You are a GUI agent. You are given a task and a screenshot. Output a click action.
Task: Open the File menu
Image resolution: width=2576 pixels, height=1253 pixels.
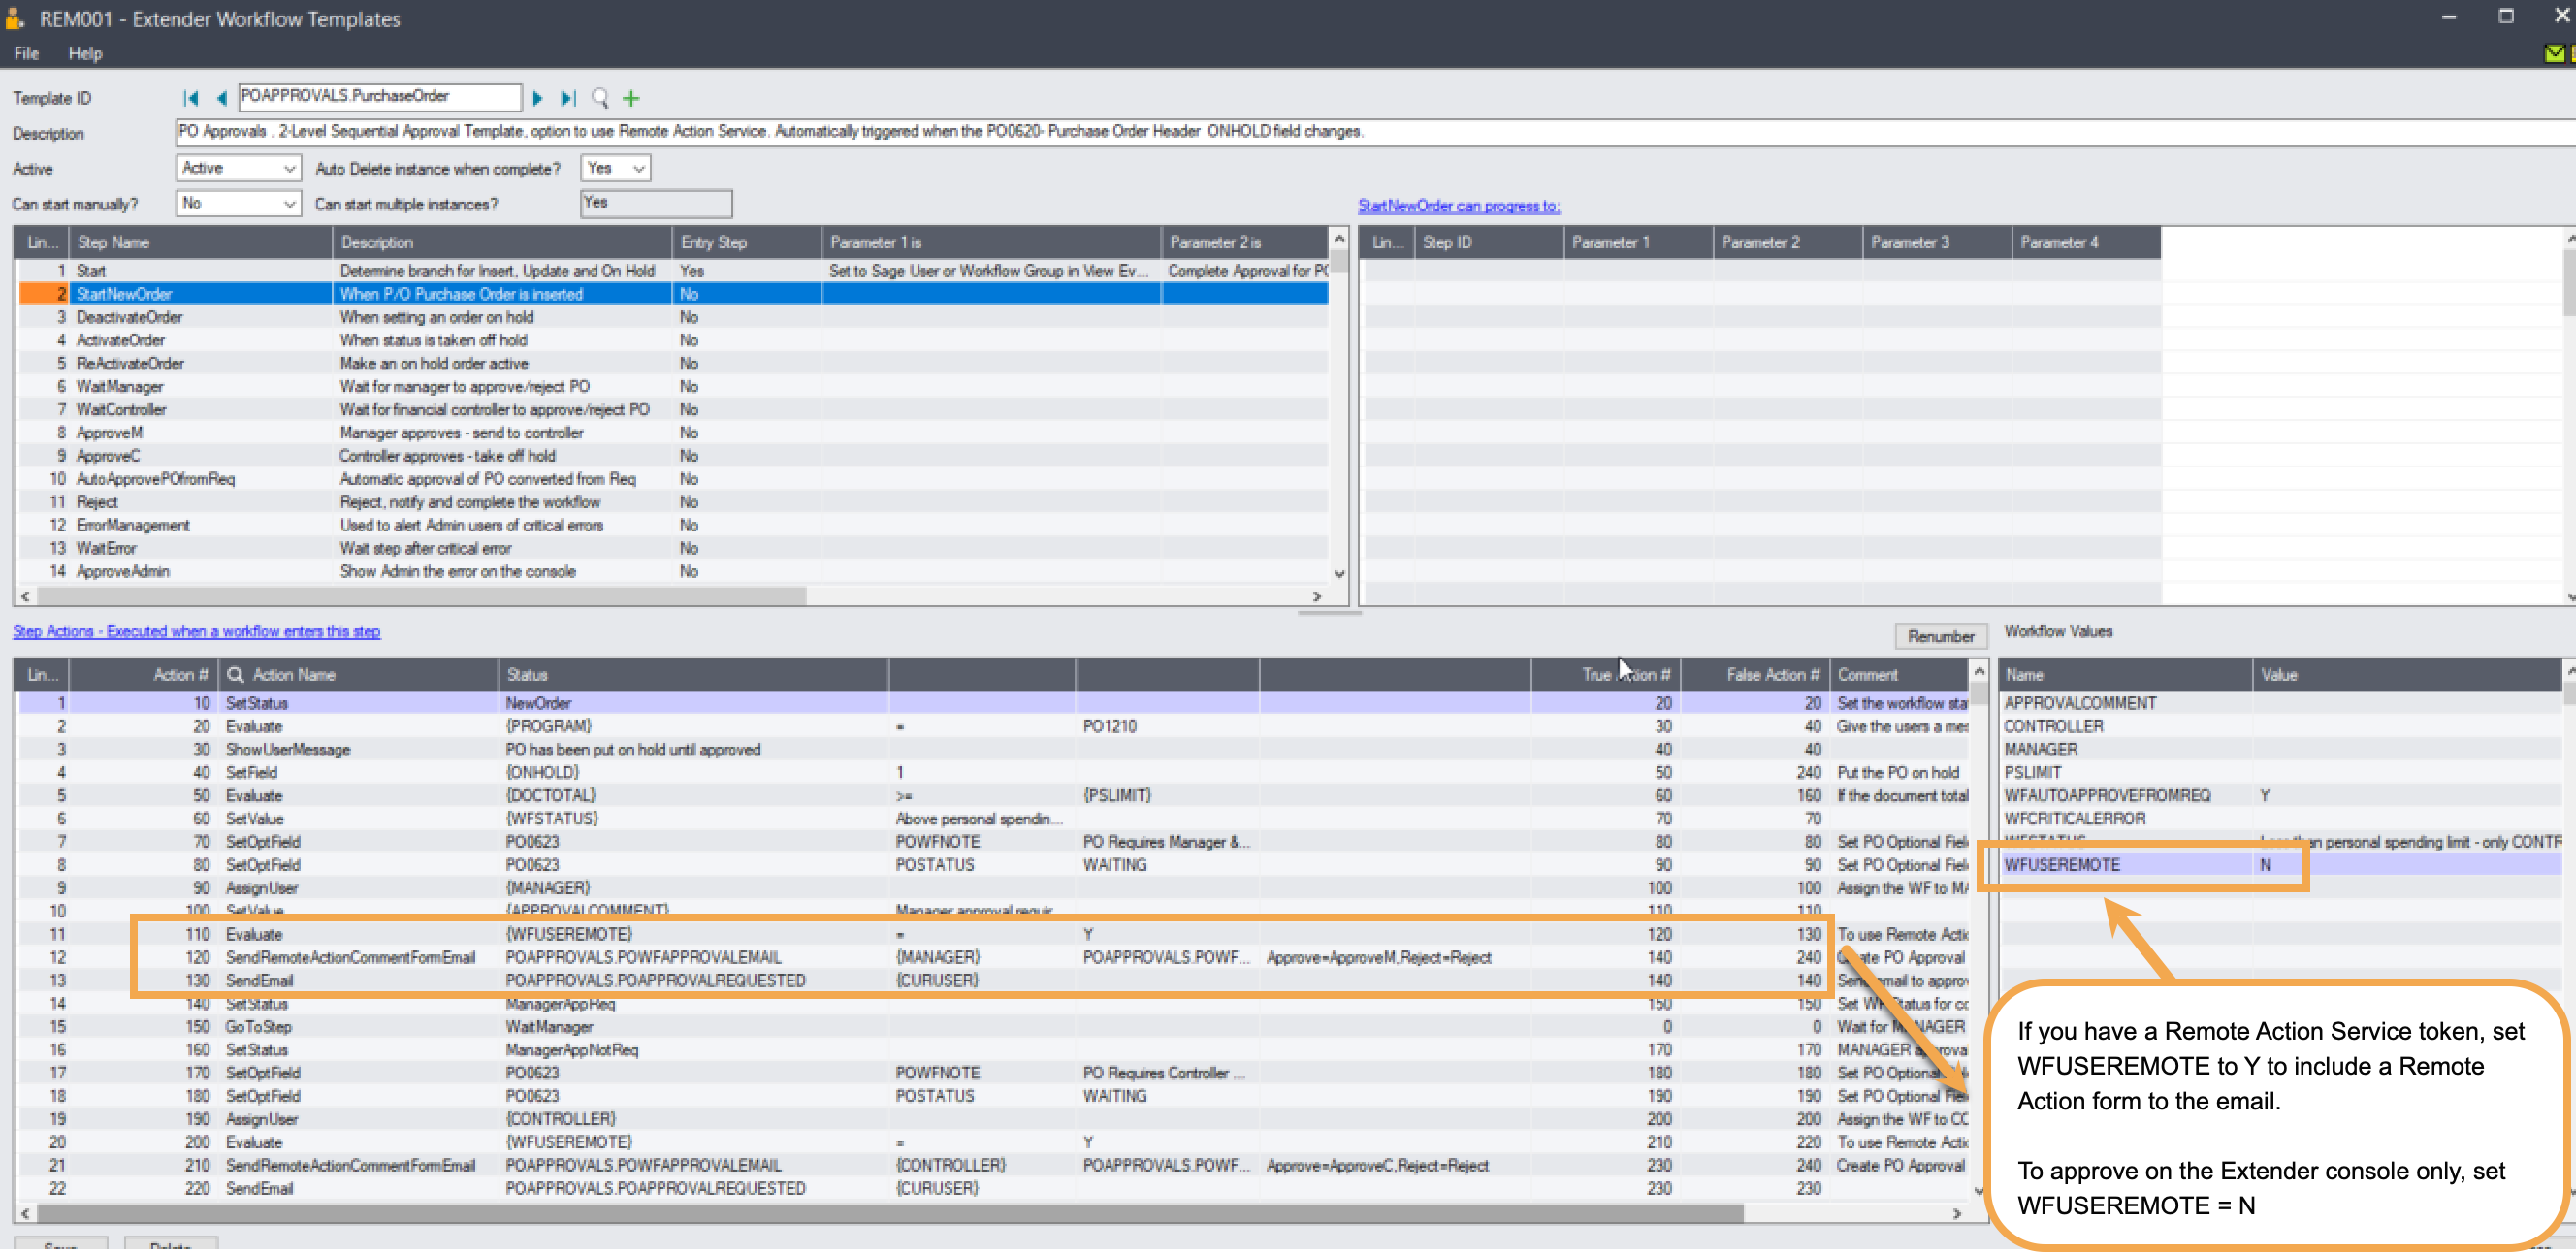(x=27, y=54)
